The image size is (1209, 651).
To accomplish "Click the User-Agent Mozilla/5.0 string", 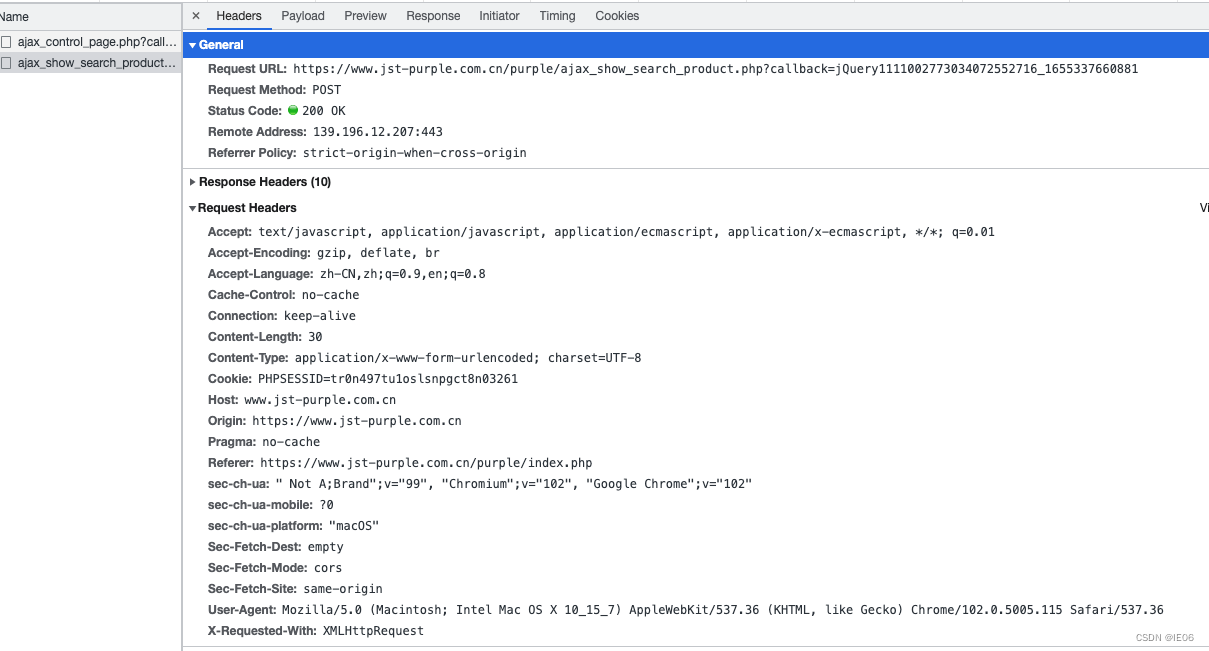I will tap(723, 610).
